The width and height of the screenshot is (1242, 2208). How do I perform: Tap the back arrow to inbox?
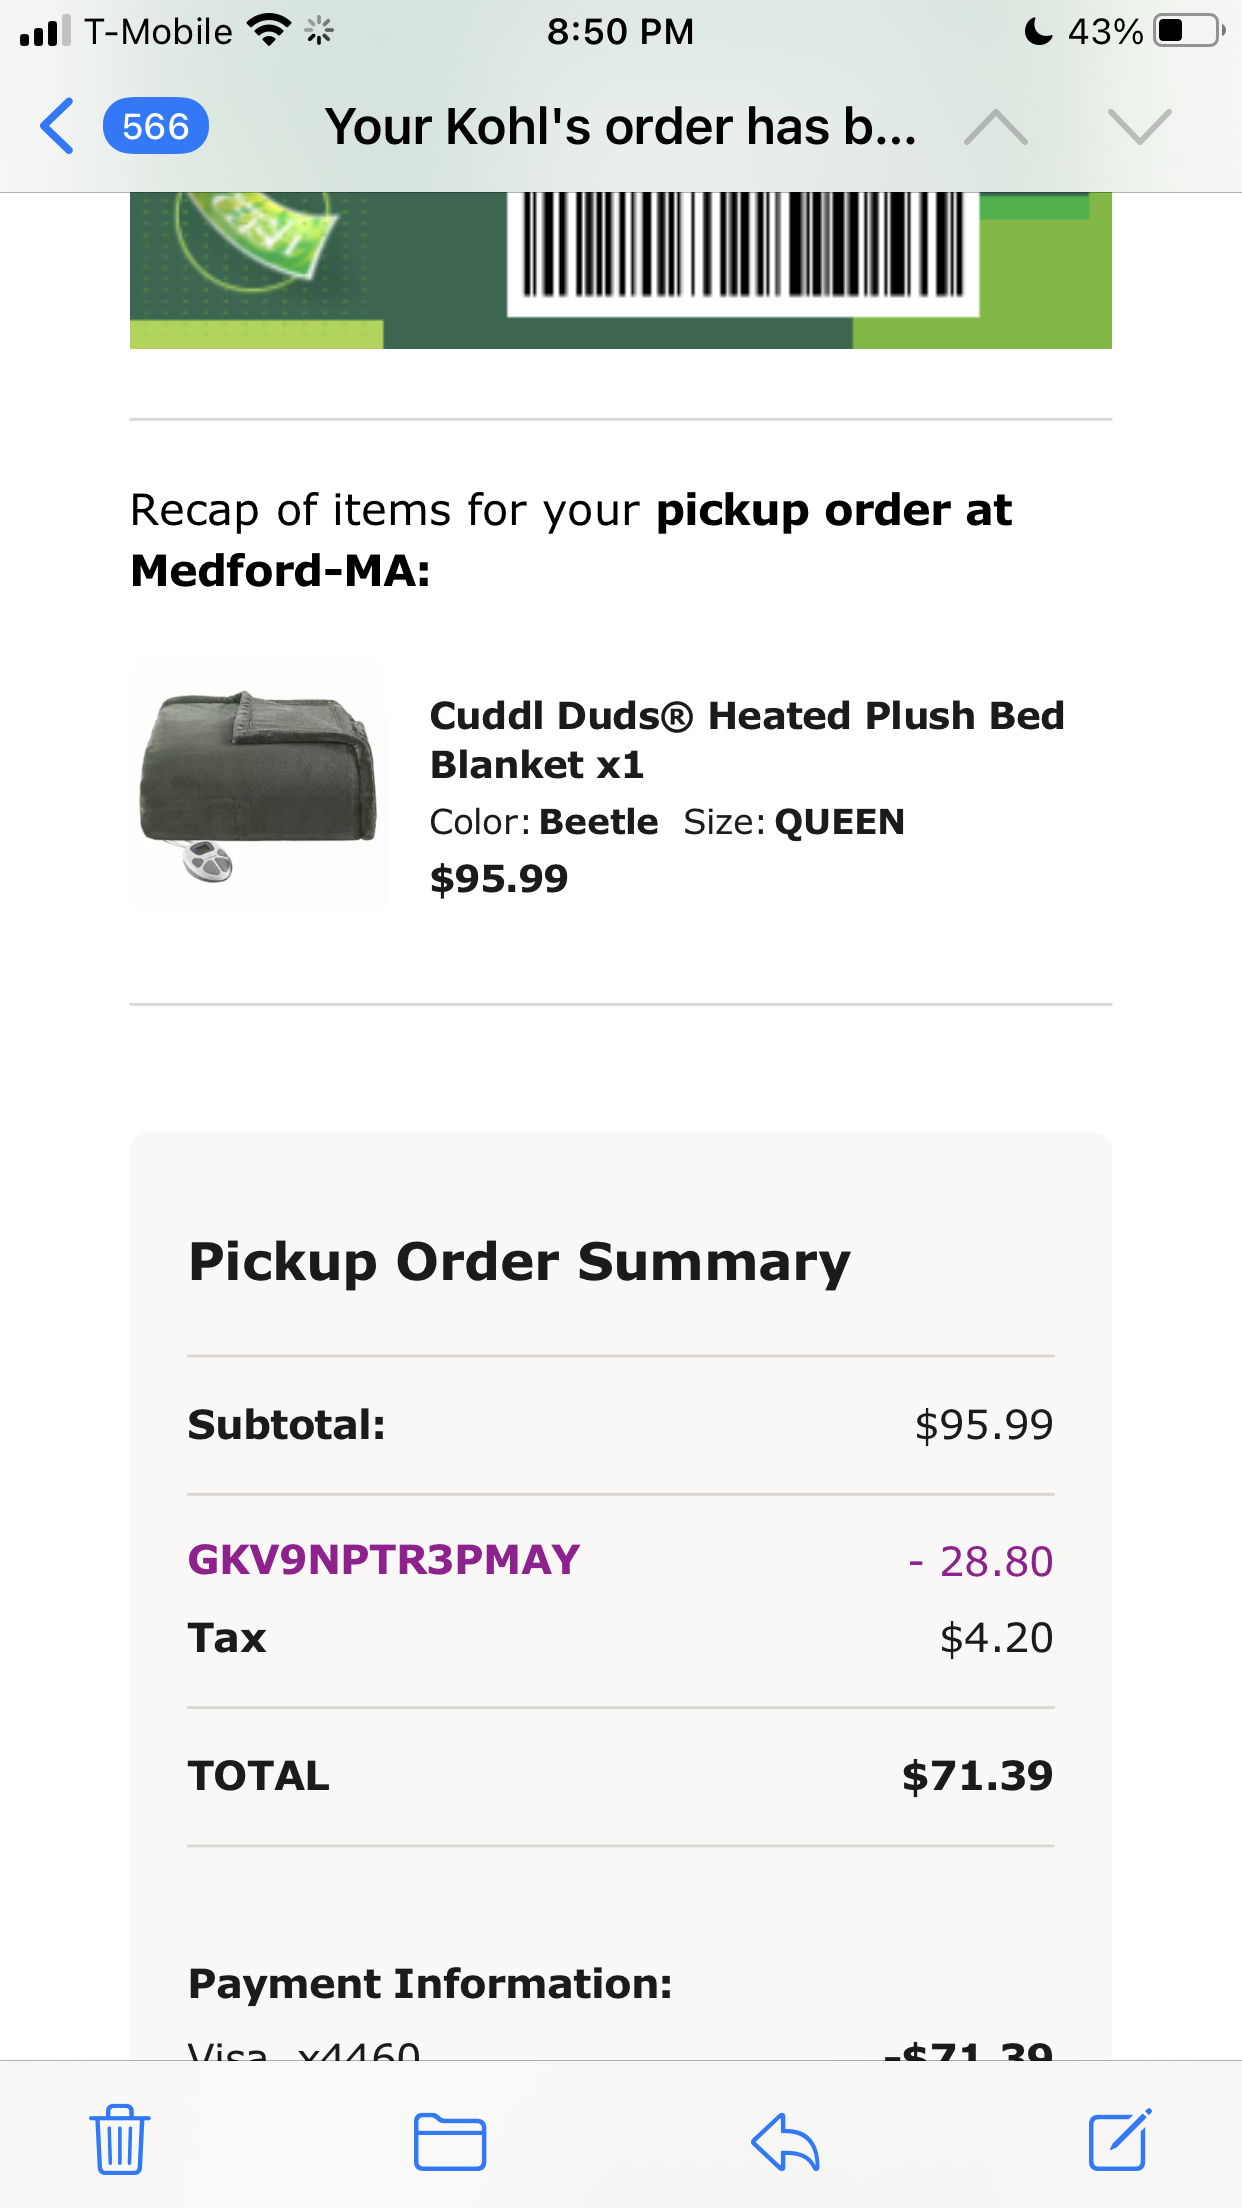(57, 127)
